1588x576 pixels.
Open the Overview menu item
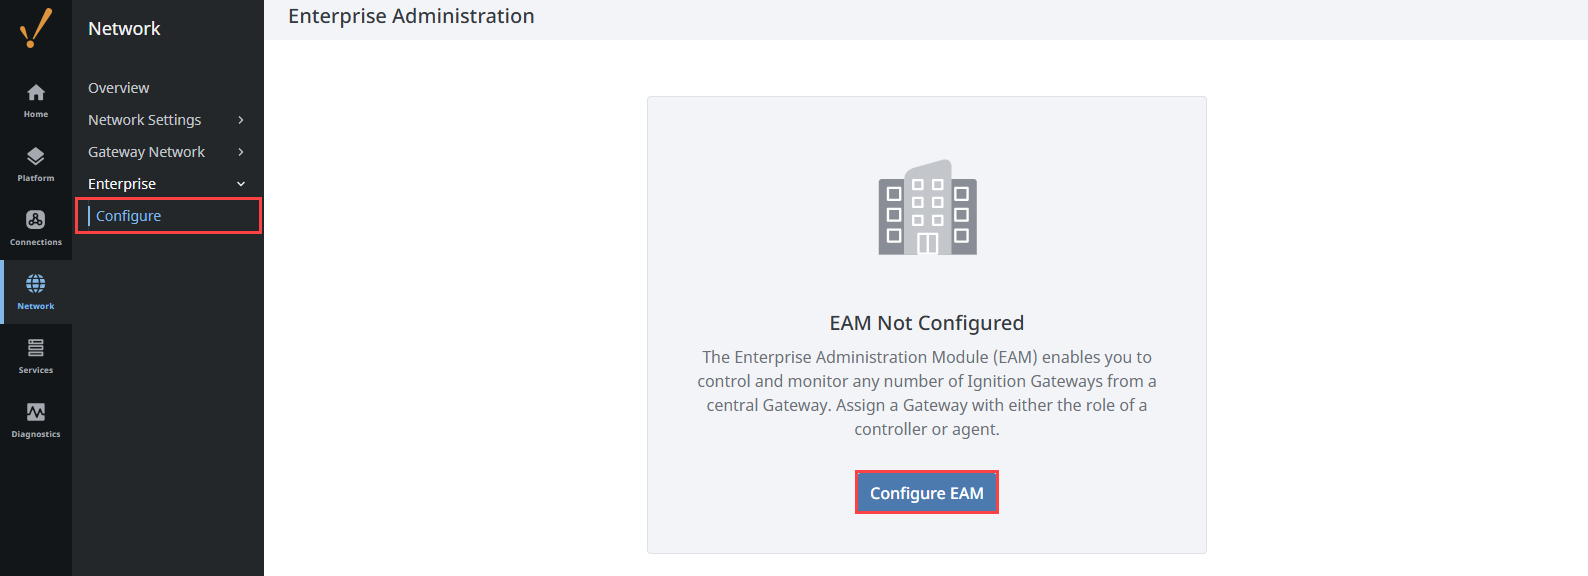(119, 88)
